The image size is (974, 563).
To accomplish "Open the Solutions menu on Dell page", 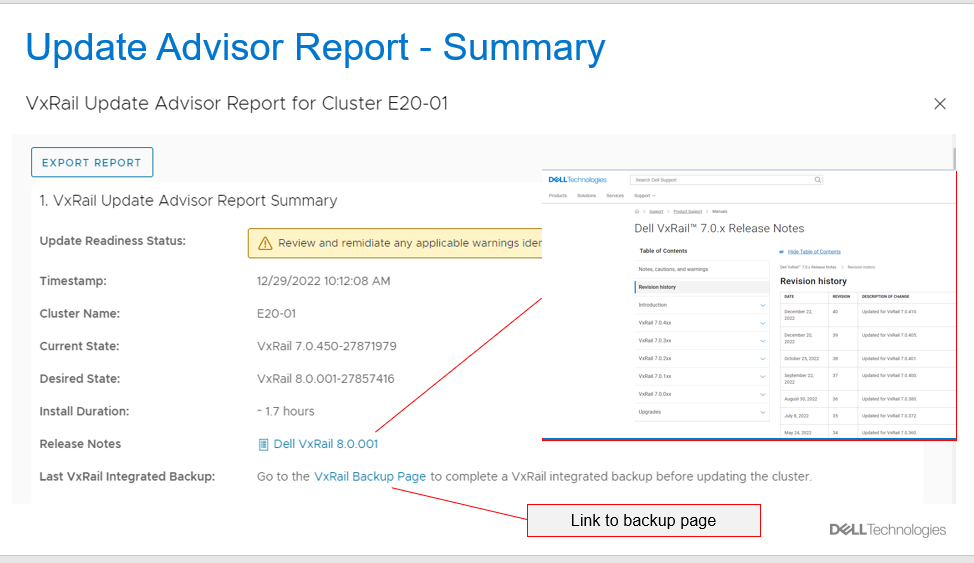I will 586,196.
